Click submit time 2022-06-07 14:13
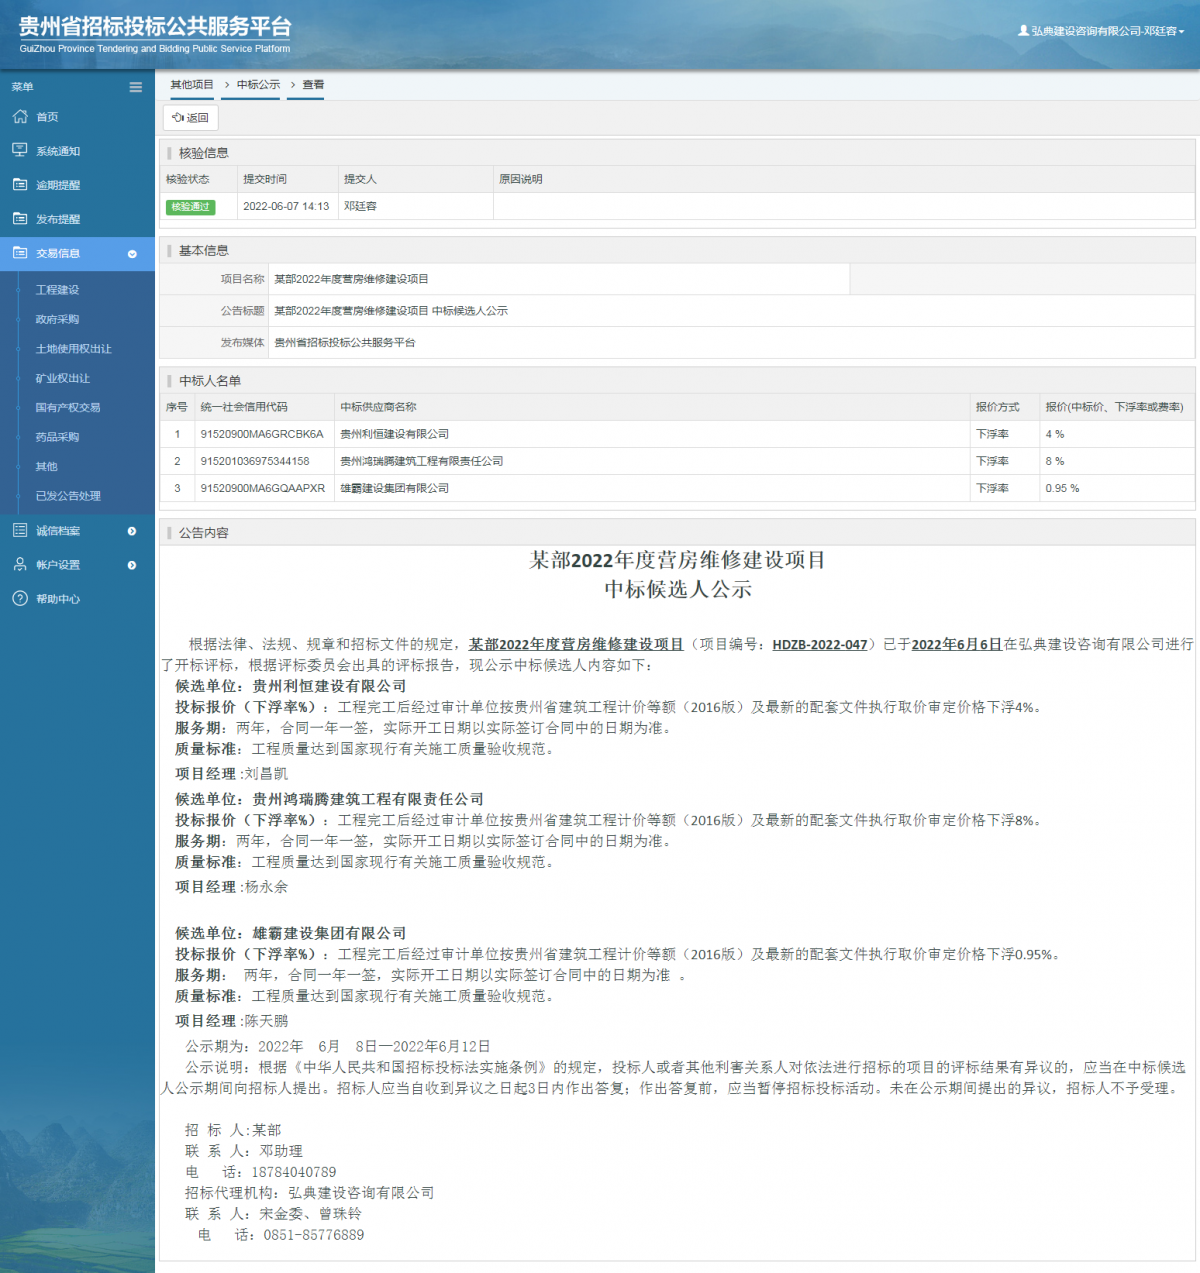This screenshot has width=1200, height=1273. pos(286,206)
